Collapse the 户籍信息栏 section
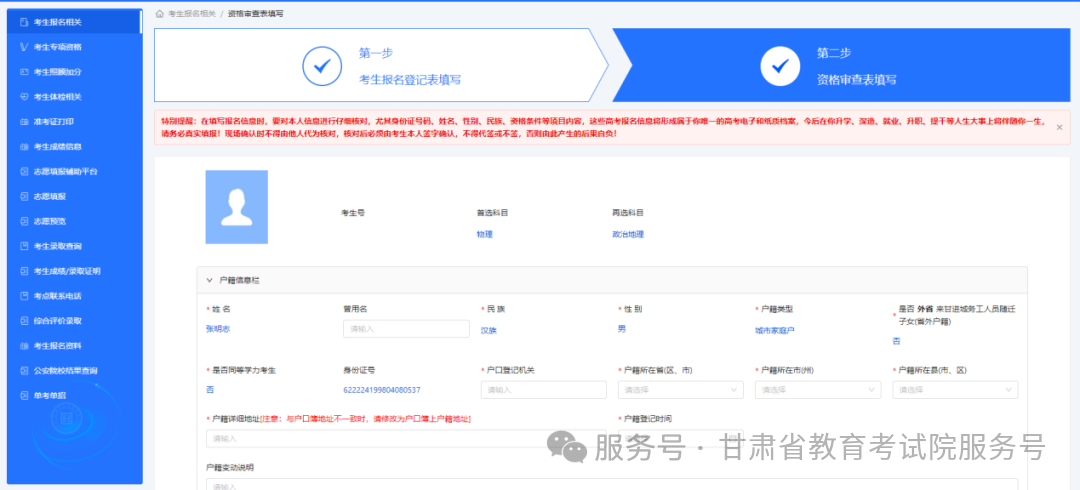 tap(210, 281)
